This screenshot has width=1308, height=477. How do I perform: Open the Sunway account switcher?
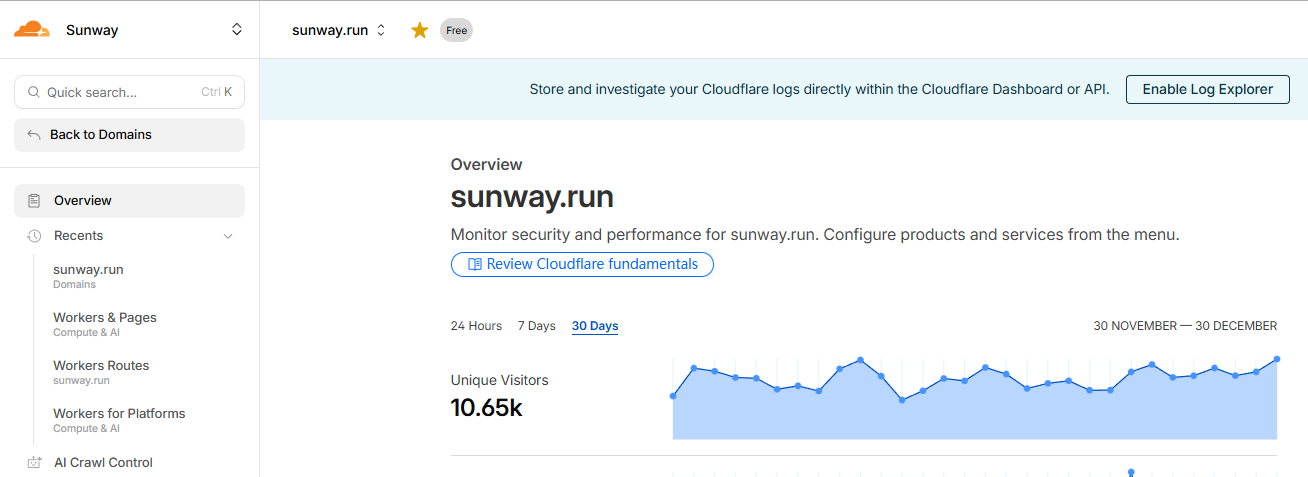pos(236,30)
